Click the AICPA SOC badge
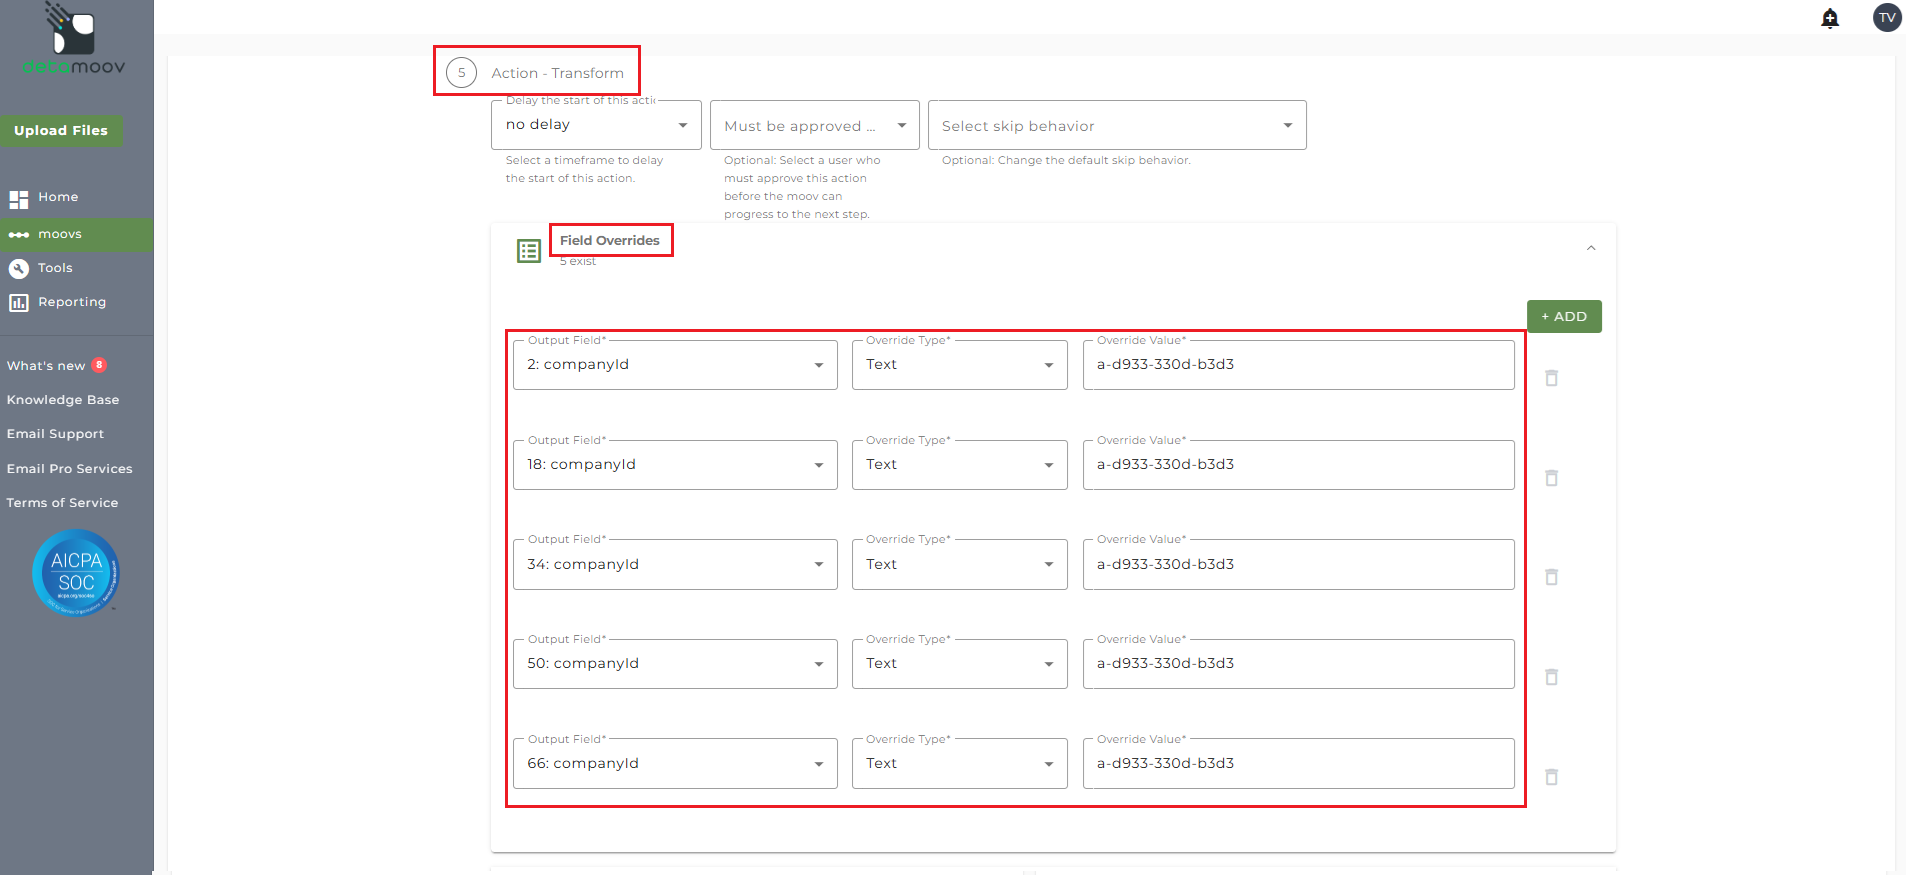This screenshot has width=1906, height=875. click(x=76, y=573)
